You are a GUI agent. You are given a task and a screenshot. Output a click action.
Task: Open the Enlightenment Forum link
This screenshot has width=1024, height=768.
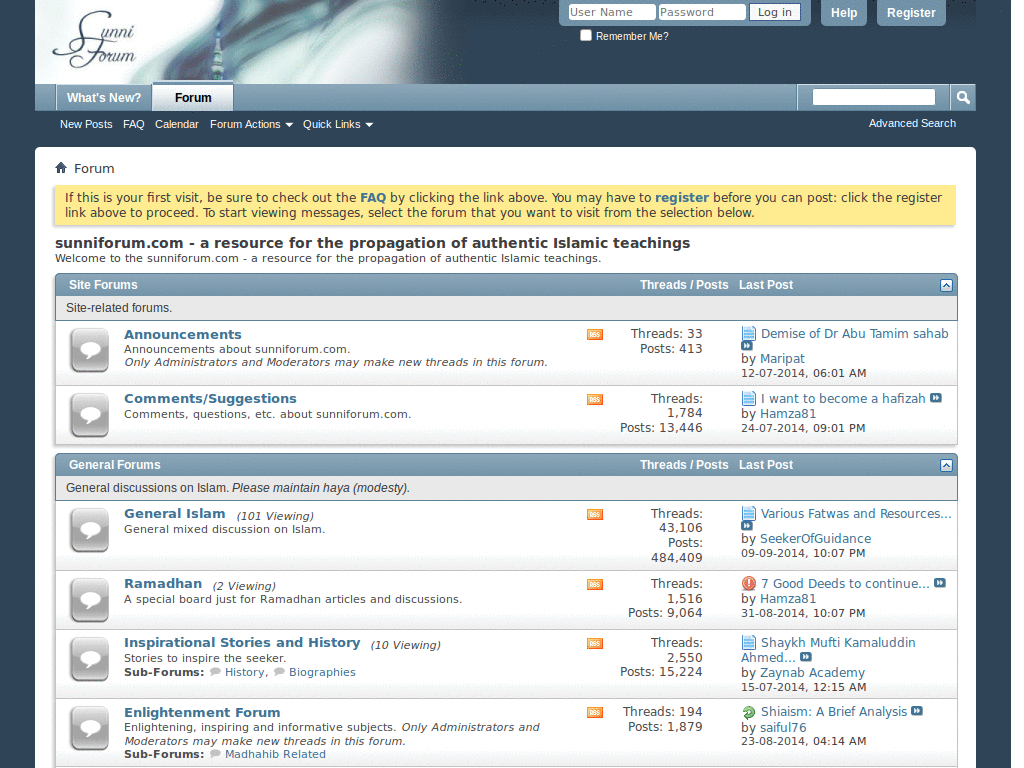click(202, 712)
